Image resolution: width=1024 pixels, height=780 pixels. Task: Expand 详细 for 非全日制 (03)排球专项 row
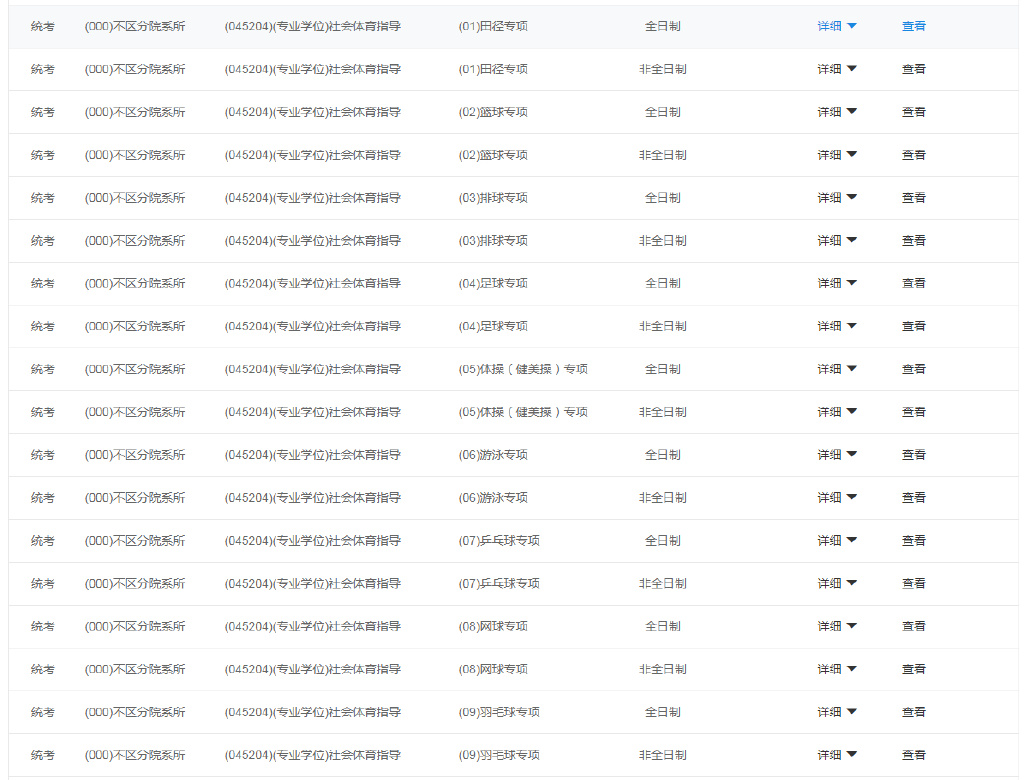tap(837, 240)
